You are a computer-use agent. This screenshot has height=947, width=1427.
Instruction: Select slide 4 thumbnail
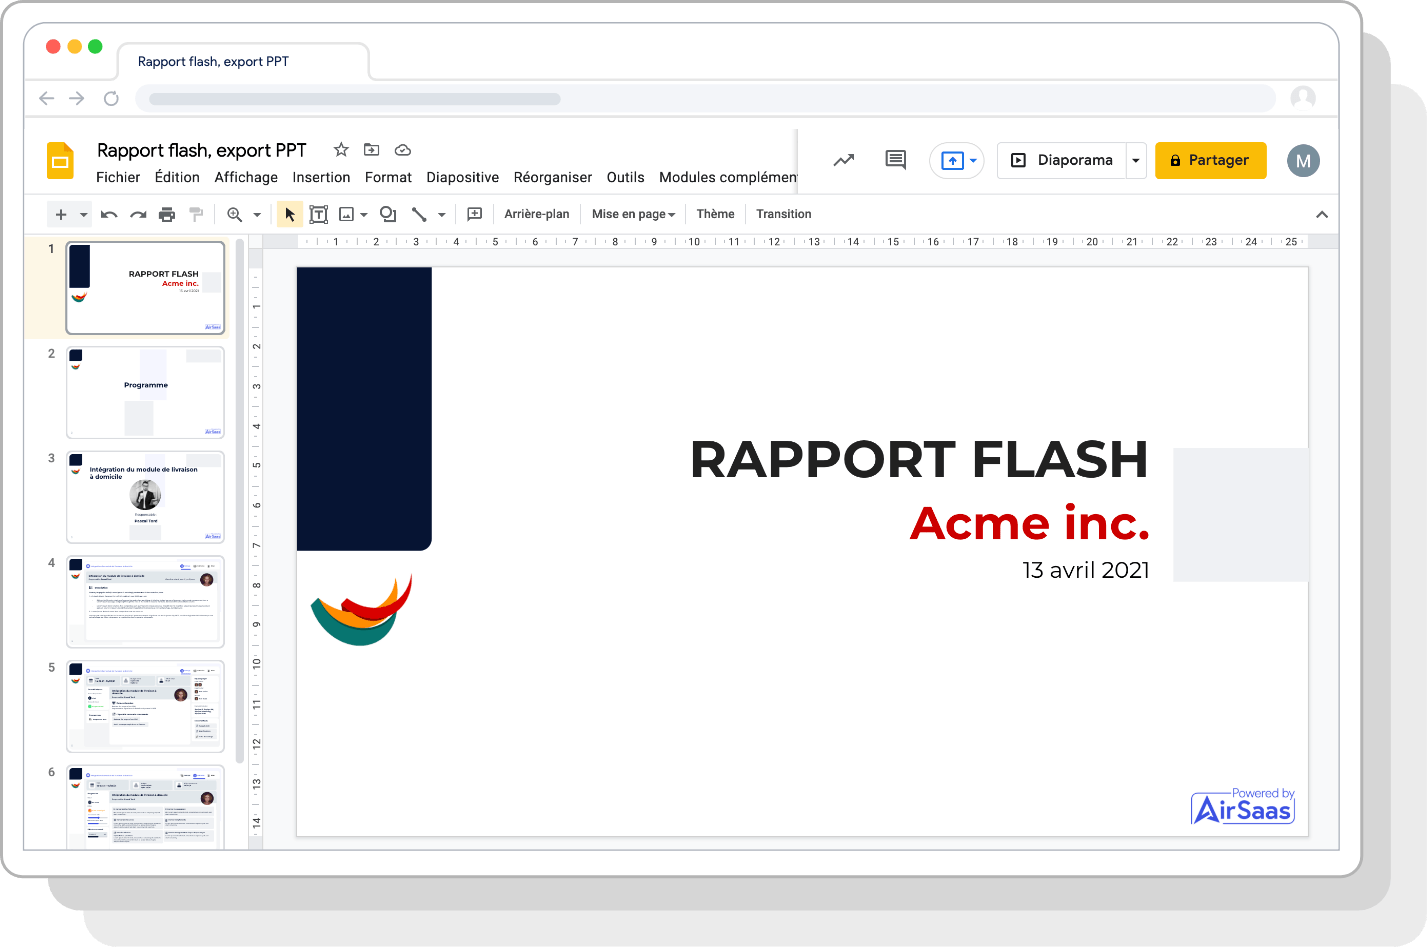(146, 602)
